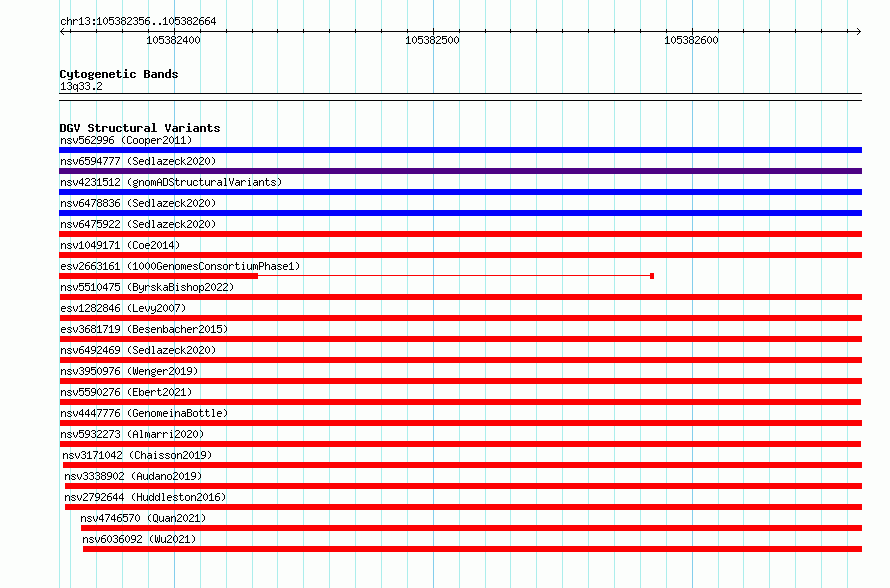The width and height of the screenshot is (890, 588).
Task: Select the purple bar of nsv6594777
Action: point(460,171)
